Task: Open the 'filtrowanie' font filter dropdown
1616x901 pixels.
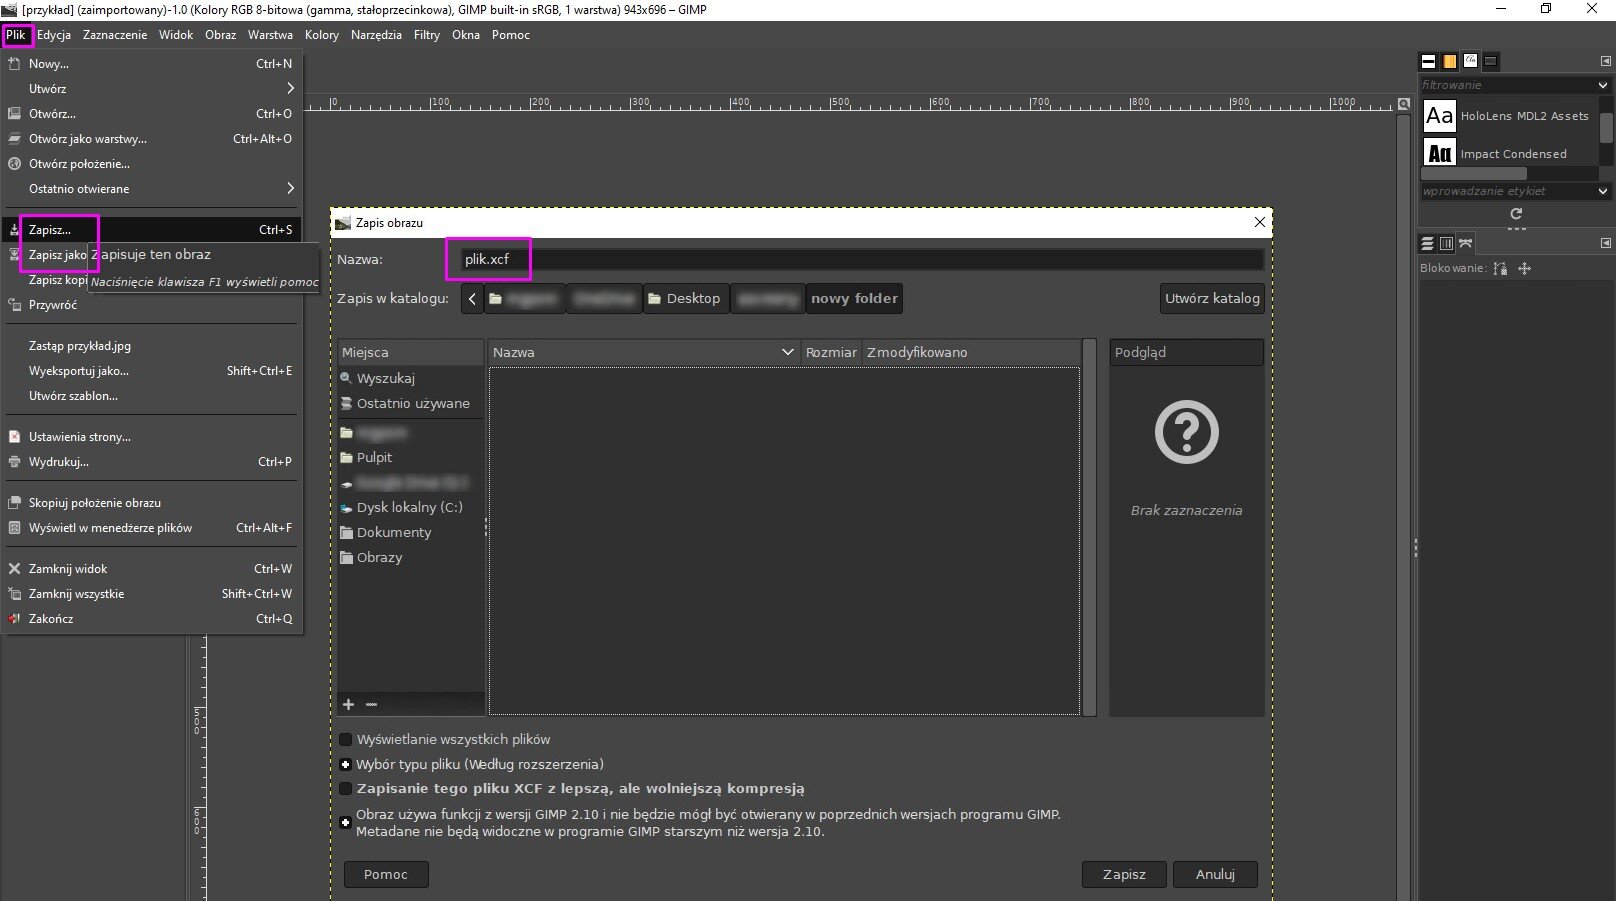Action: click(x=1602, y=85)
